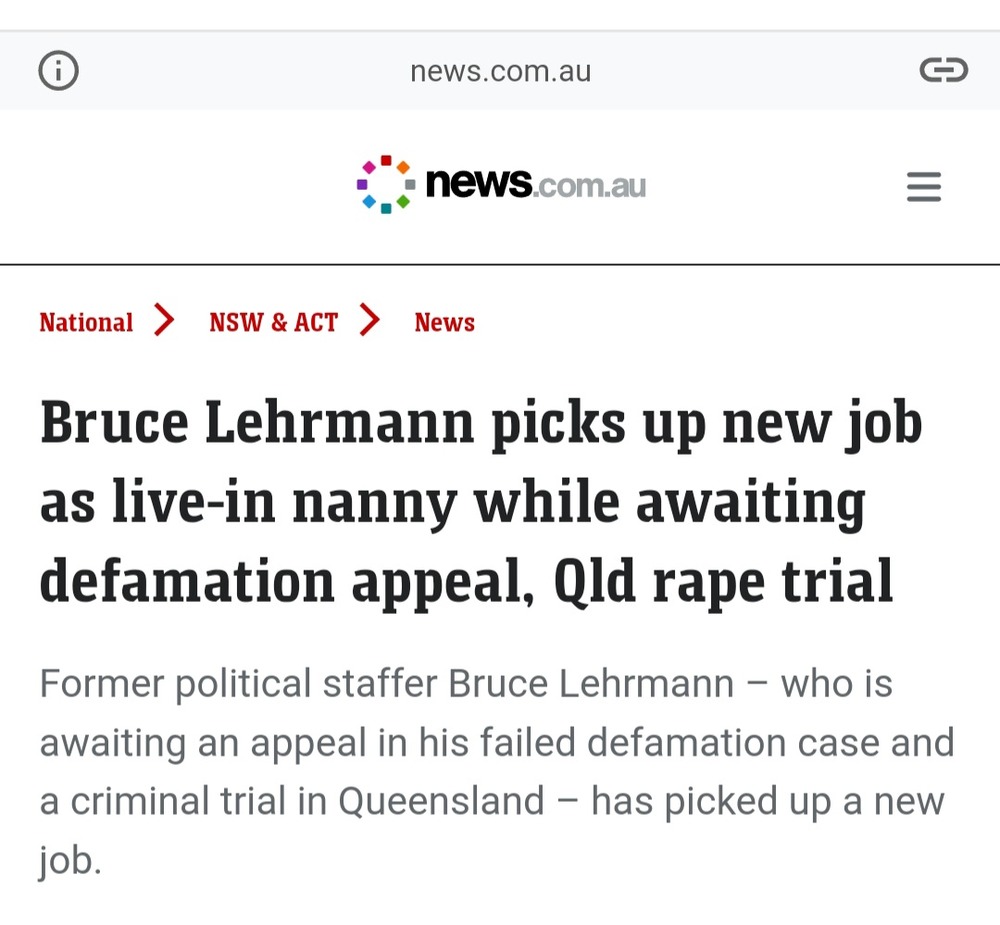The height and width of the screenshot is (925, 1000).
Task: Open the hamburger navigation menu
Action: (x=923, y=186)
